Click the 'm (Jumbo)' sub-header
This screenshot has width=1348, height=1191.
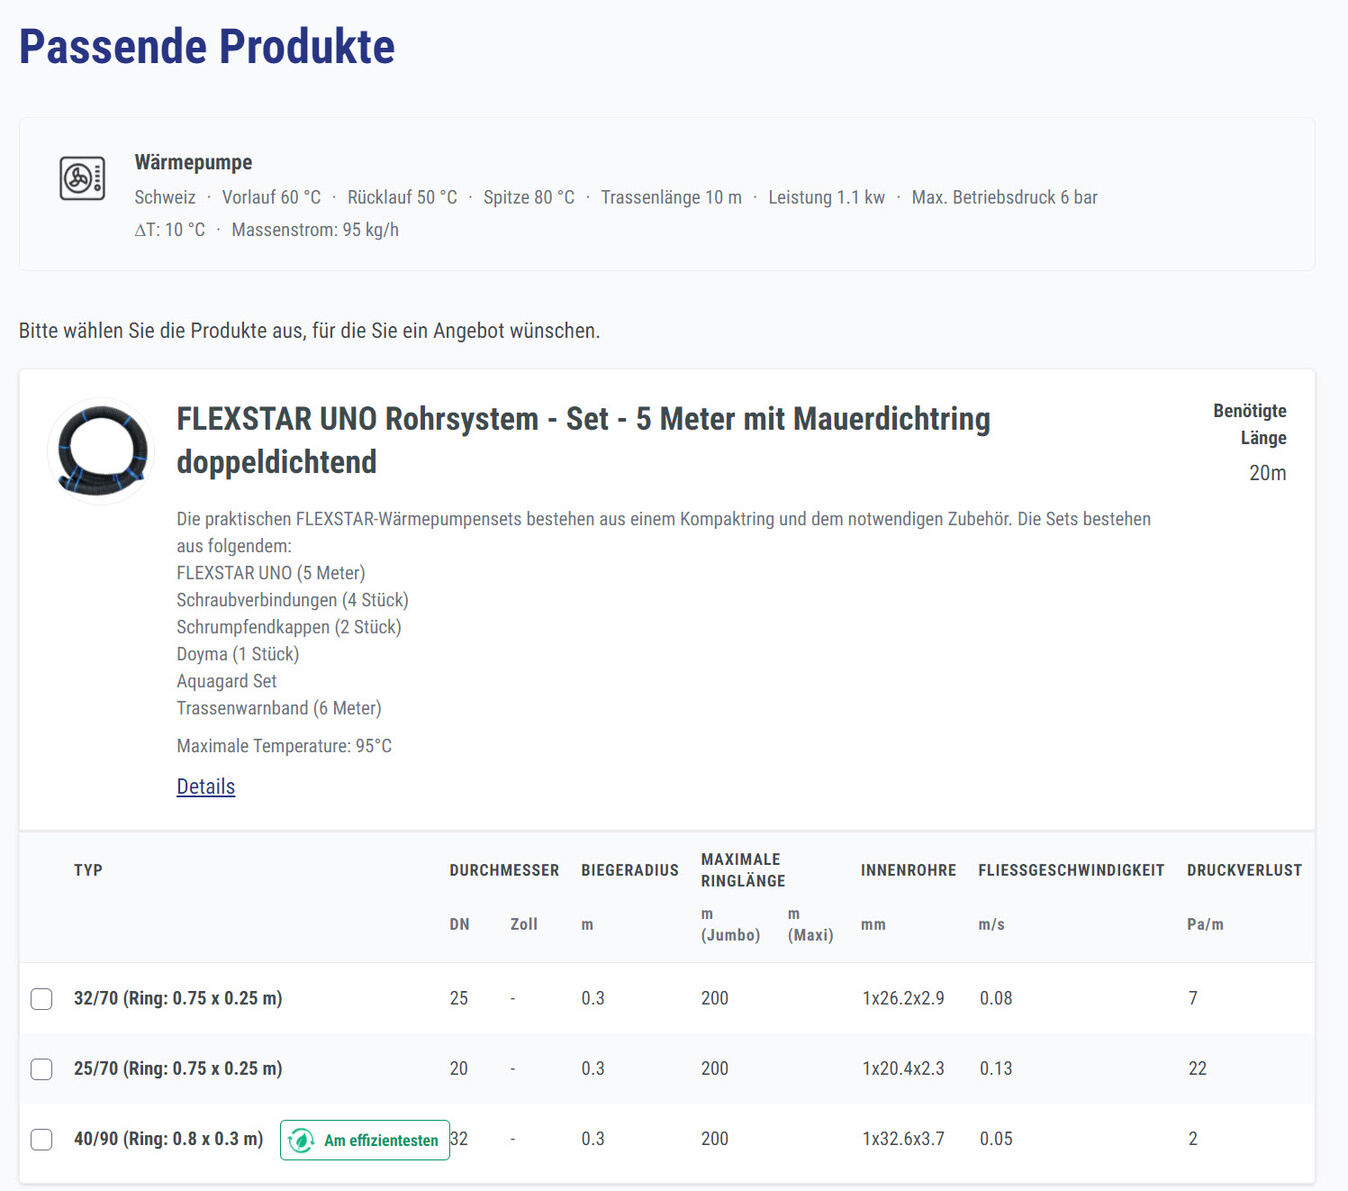[730, 925]
